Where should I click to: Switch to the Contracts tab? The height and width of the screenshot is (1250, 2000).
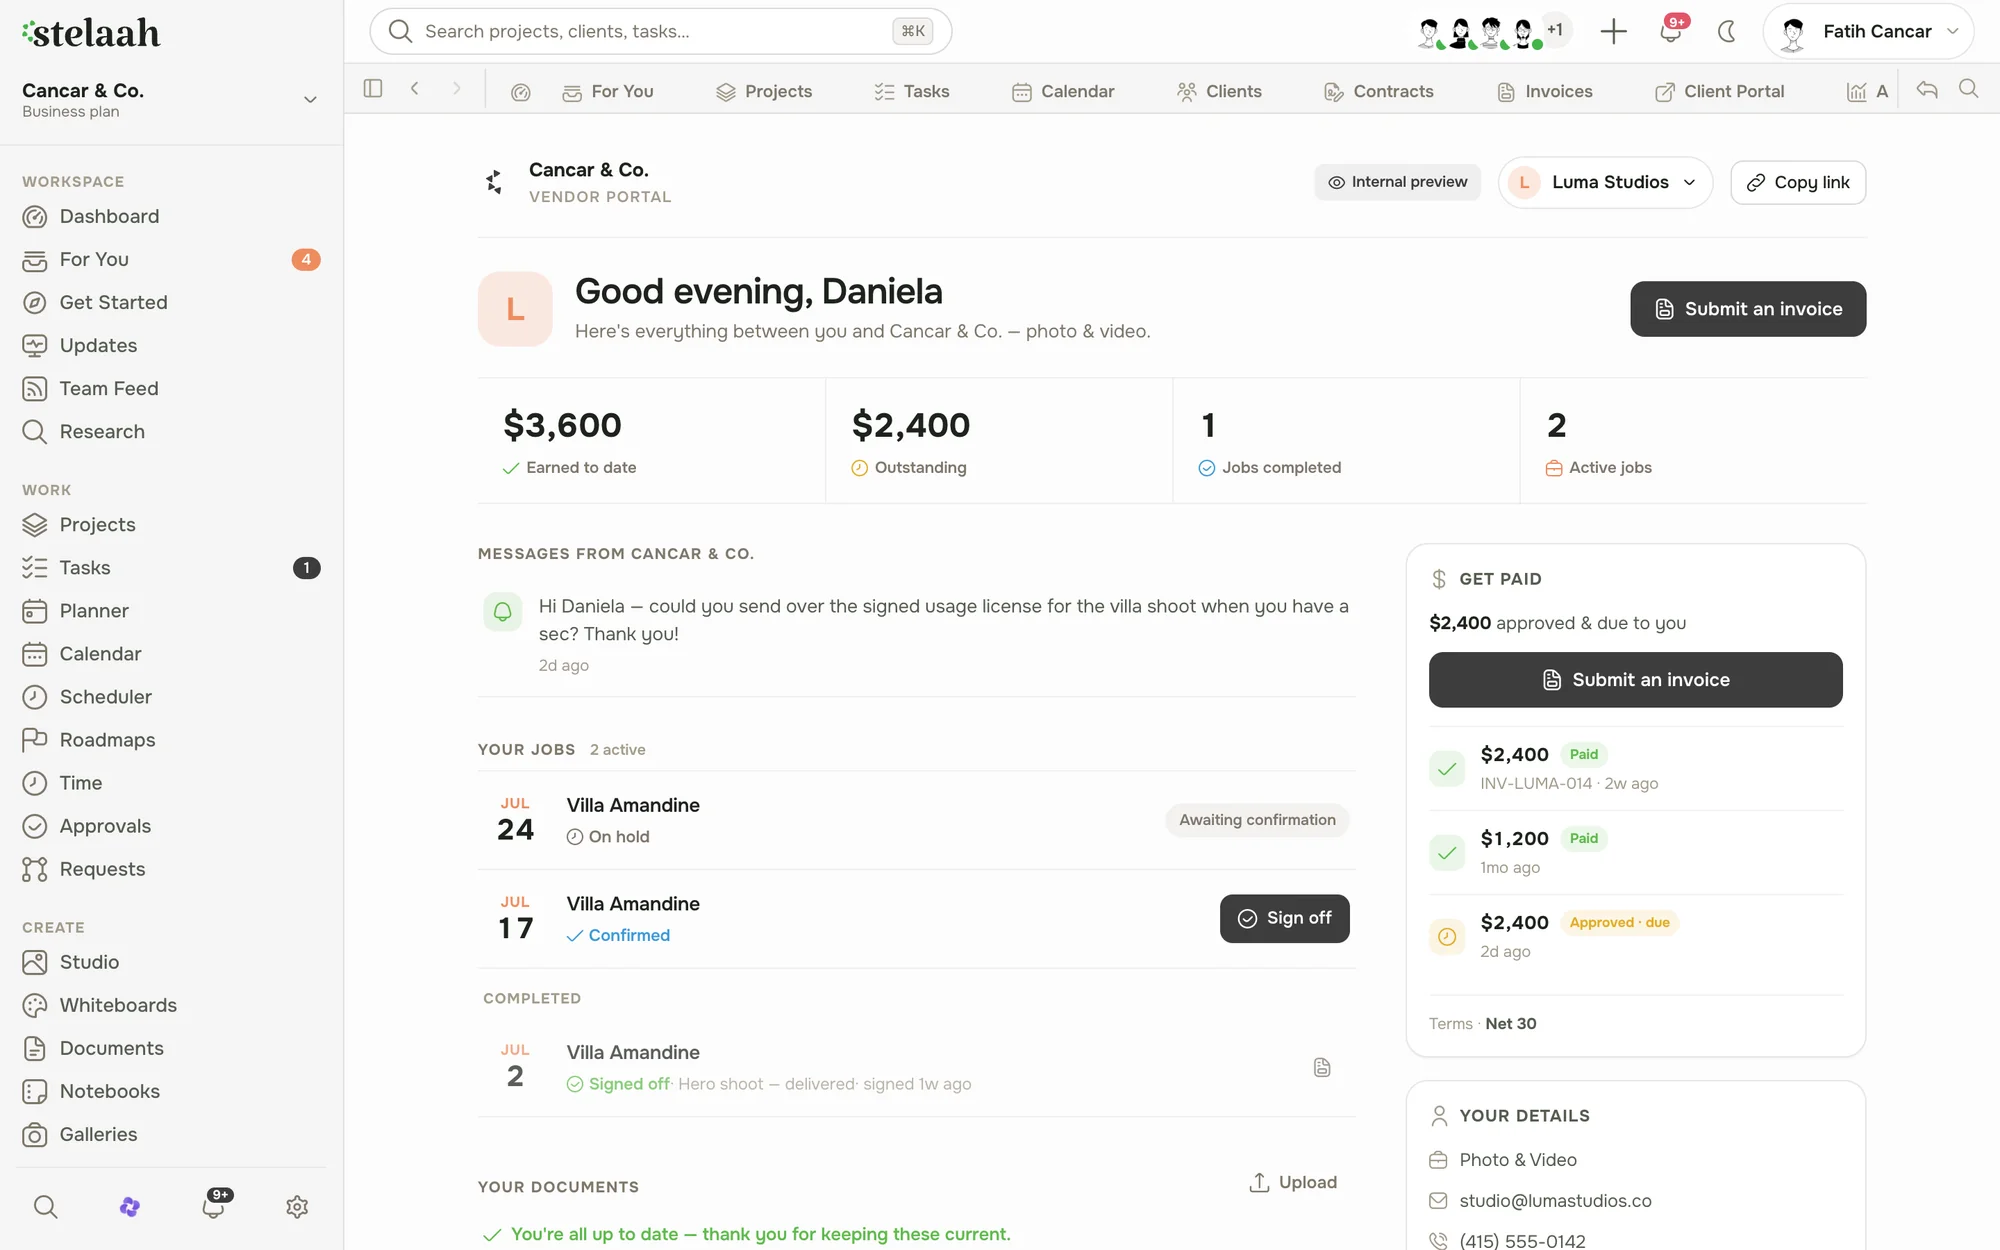[x=1379, y=92]
